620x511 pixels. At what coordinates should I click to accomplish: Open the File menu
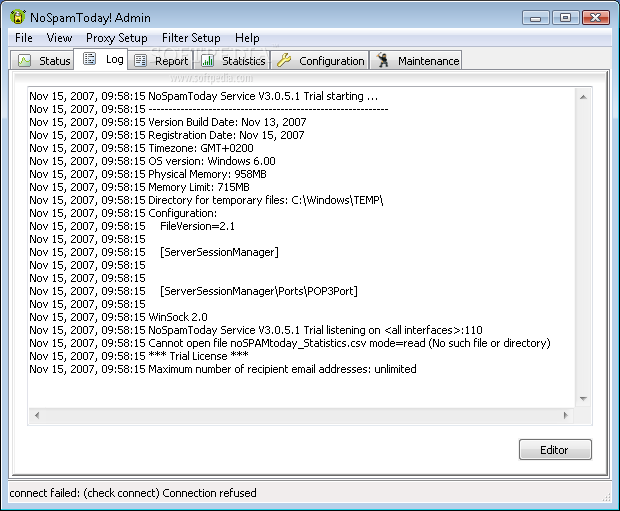coord(24,38)
